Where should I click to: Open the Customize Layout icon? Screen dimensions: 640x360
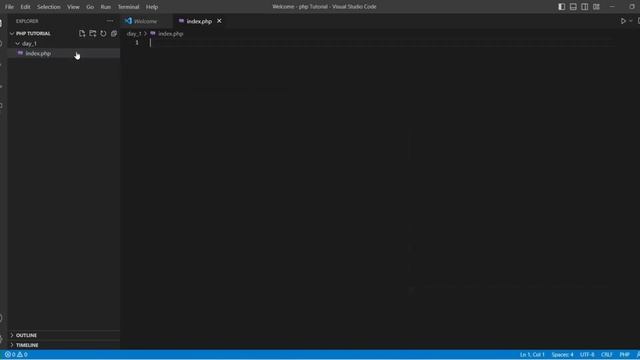coord(596,7)
